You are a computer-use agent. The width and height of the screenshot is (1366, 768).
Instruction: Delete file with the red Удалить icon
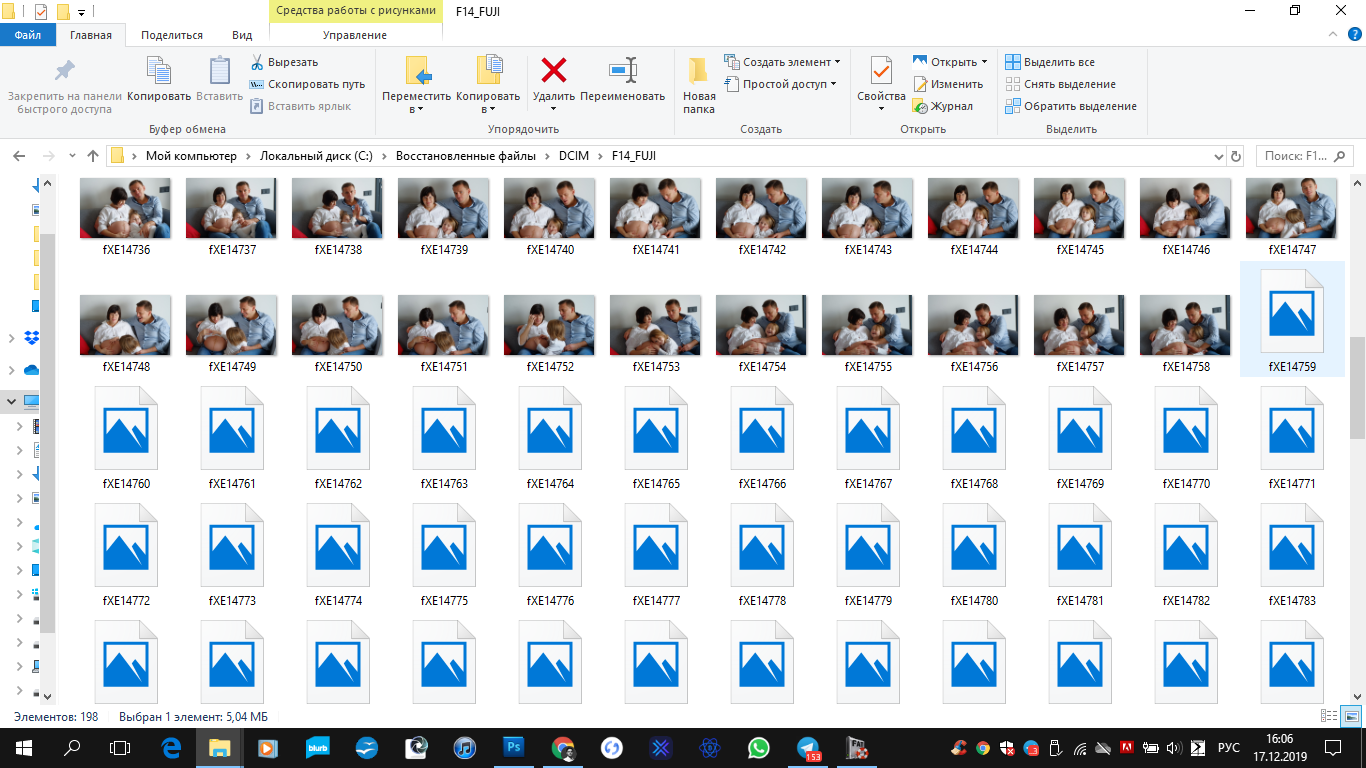554,70
